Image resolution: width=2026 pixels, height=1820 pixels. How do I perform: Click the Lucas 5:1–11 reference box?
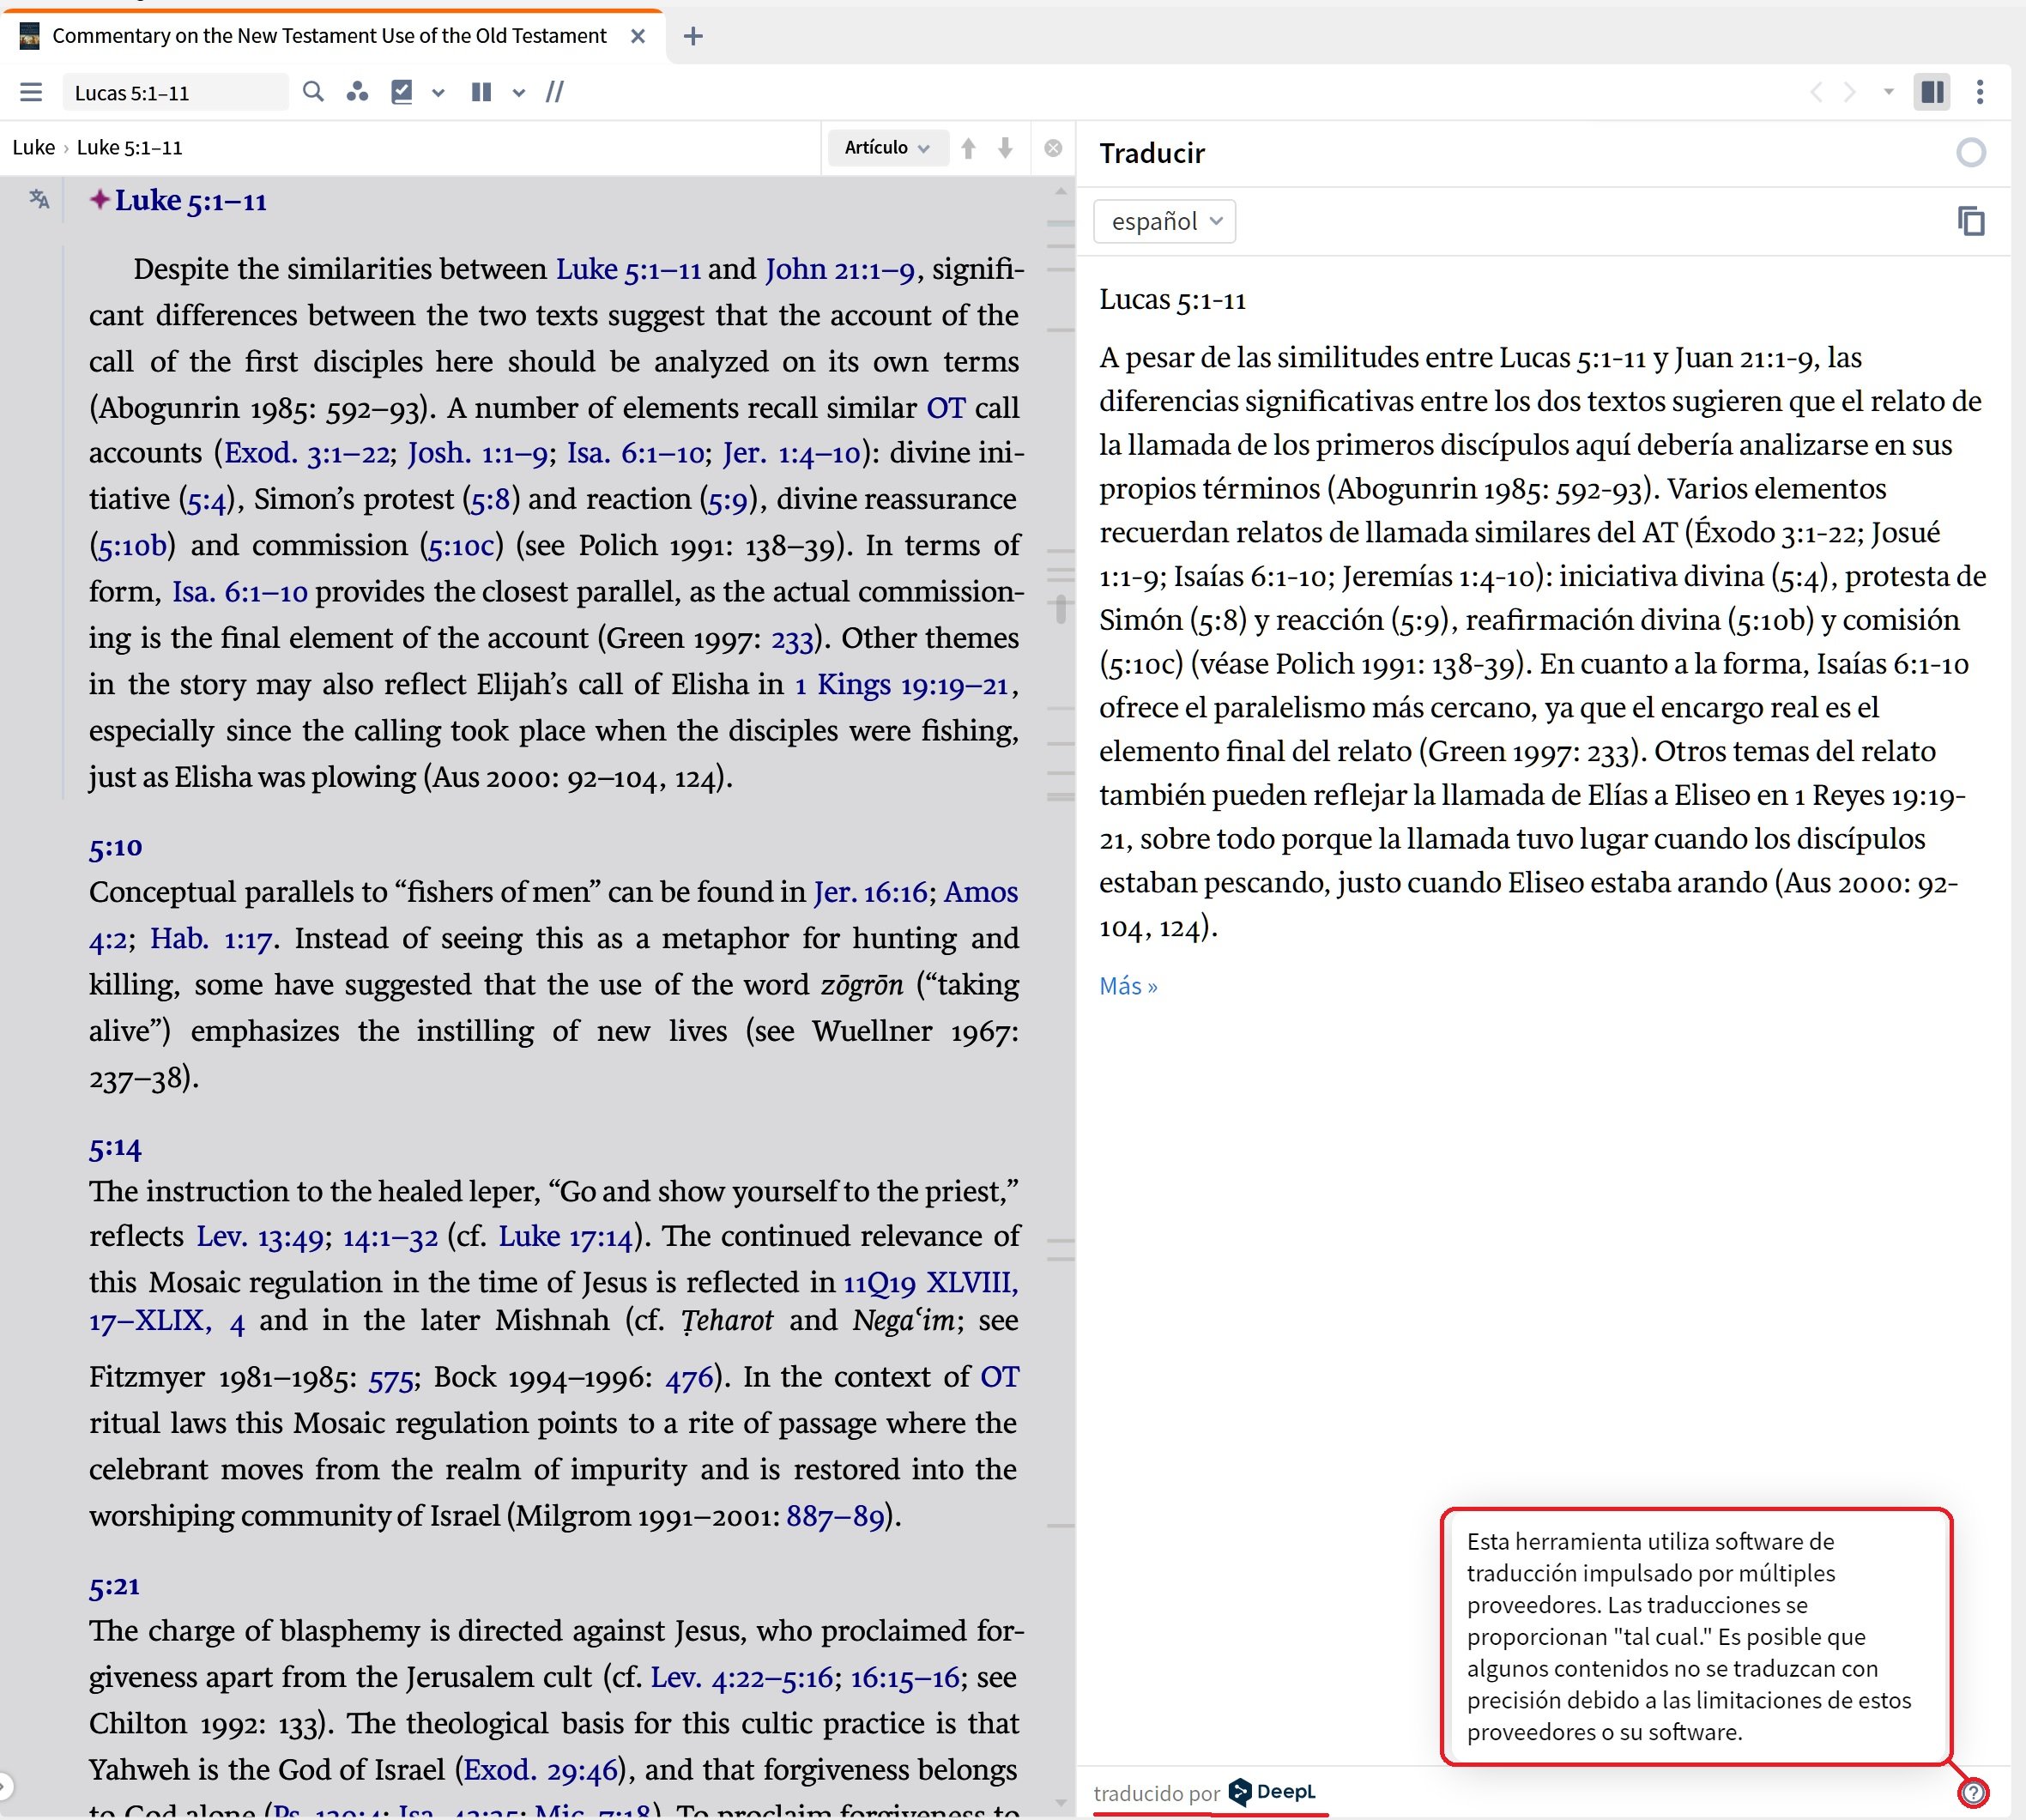[x=175, y=93]
